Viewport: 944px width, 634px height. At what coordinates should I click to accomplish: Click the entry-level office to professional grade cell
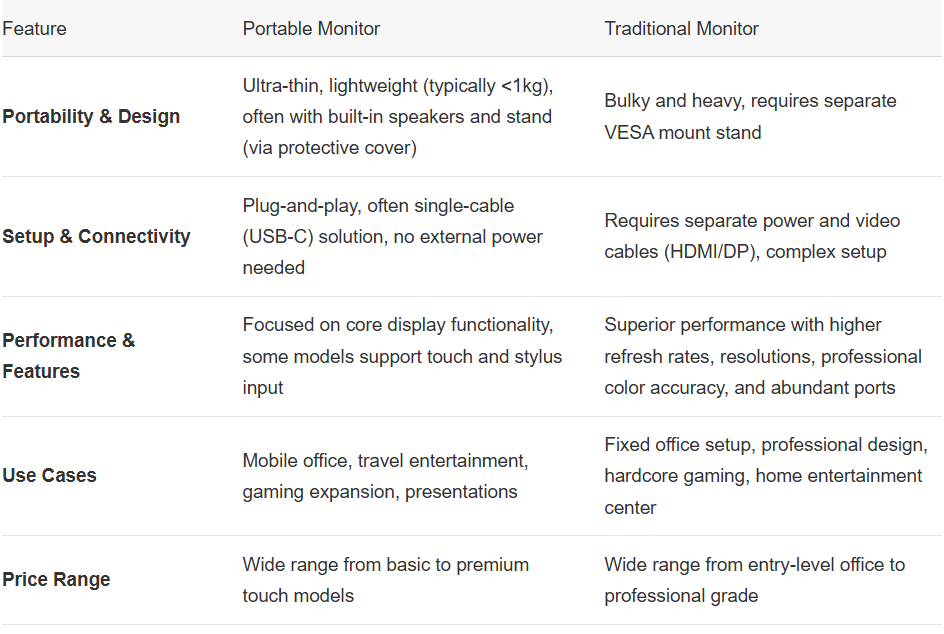coord(754,580)
